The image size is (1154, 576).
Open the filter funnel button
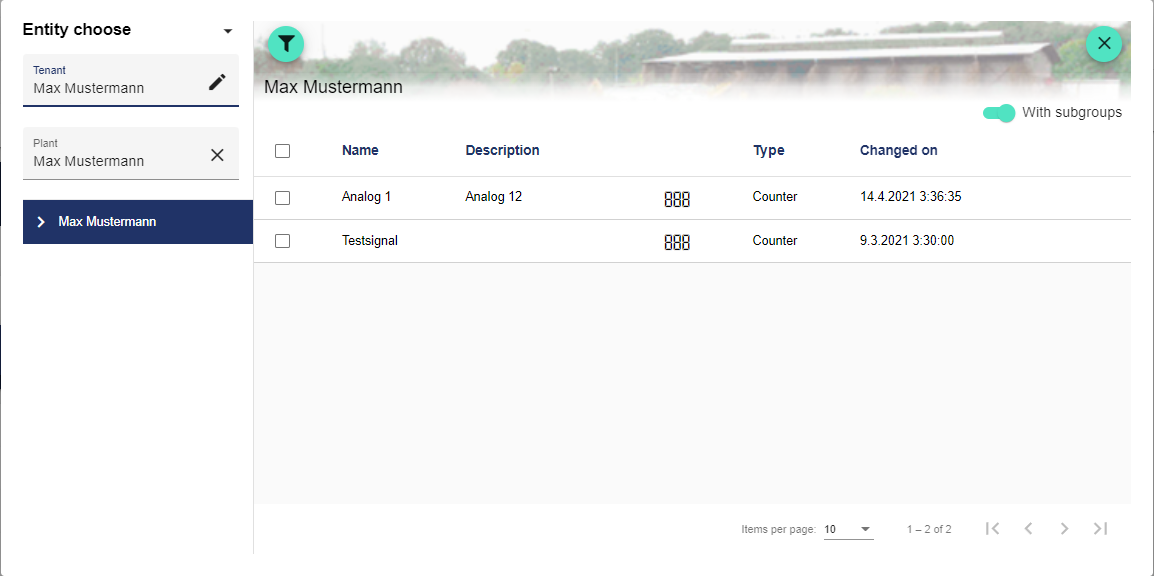pos(286,44)
